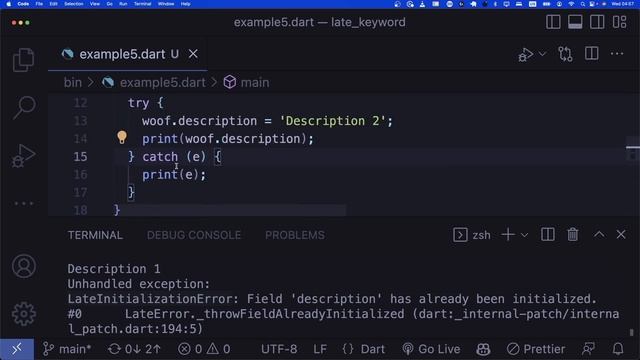640x360 pixels.
Task: Change LF end of line sequence
Action: click(x=320, y=349)
